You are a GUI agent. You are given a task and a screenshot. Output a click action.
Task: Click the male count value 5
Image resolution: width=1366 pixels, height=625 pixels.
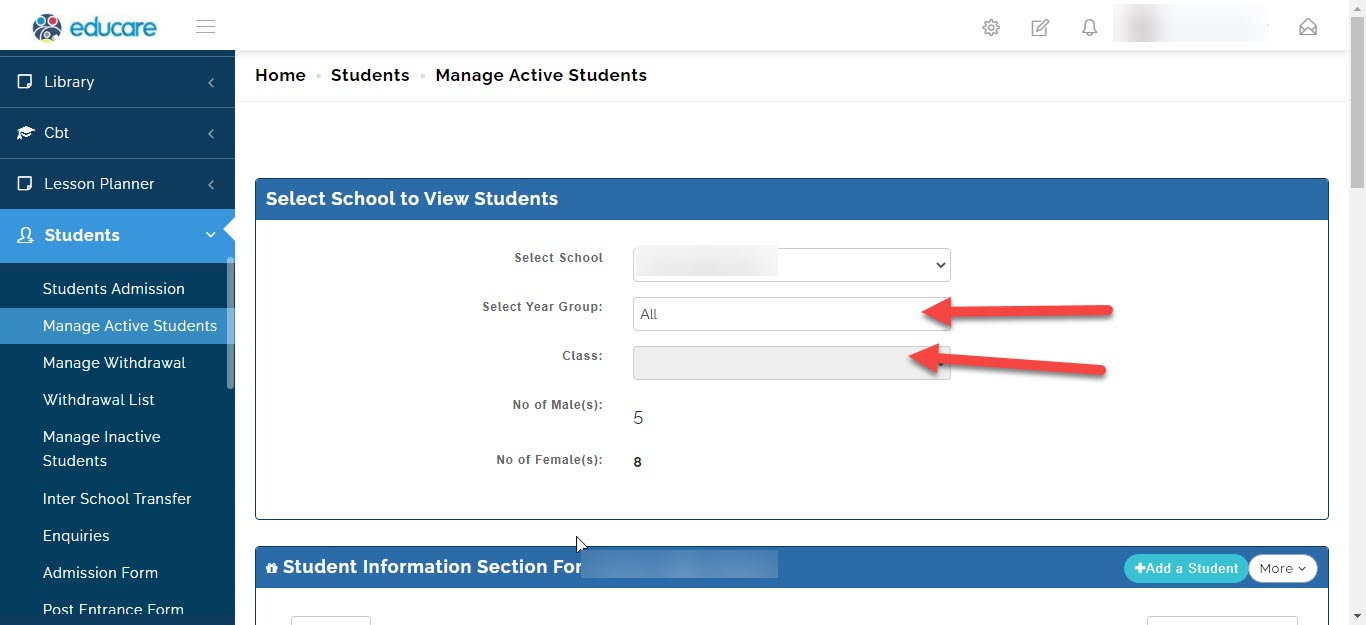click(638, 418)
